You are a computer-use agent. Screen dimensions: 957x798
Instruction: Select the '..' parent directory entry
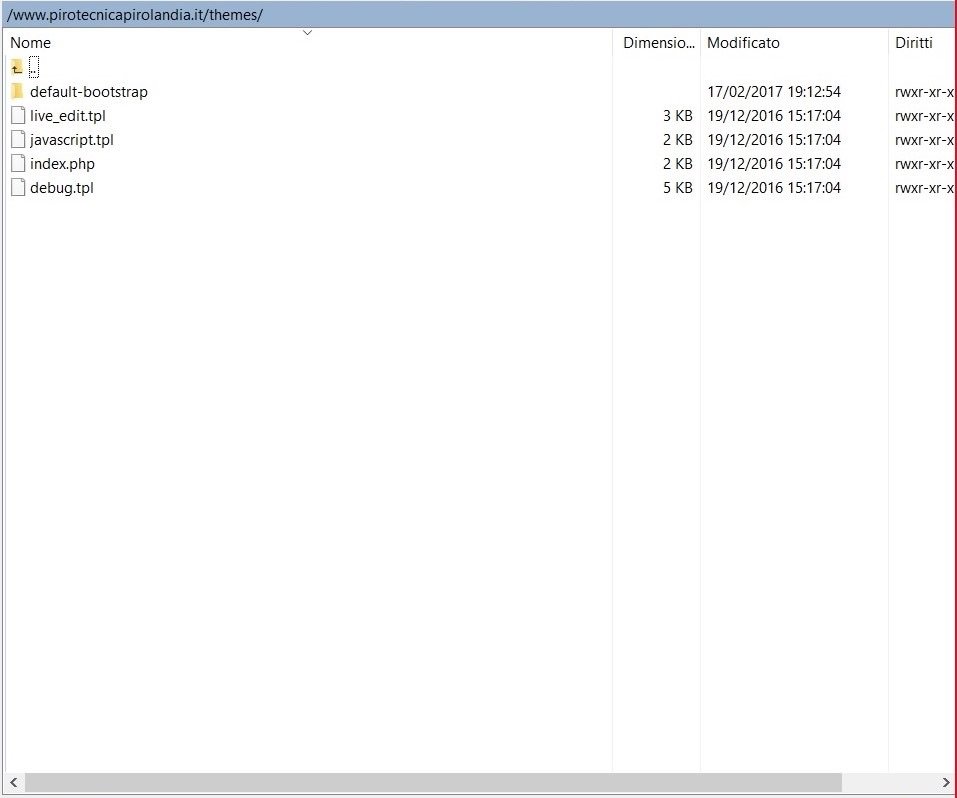(x=34, y=67)
